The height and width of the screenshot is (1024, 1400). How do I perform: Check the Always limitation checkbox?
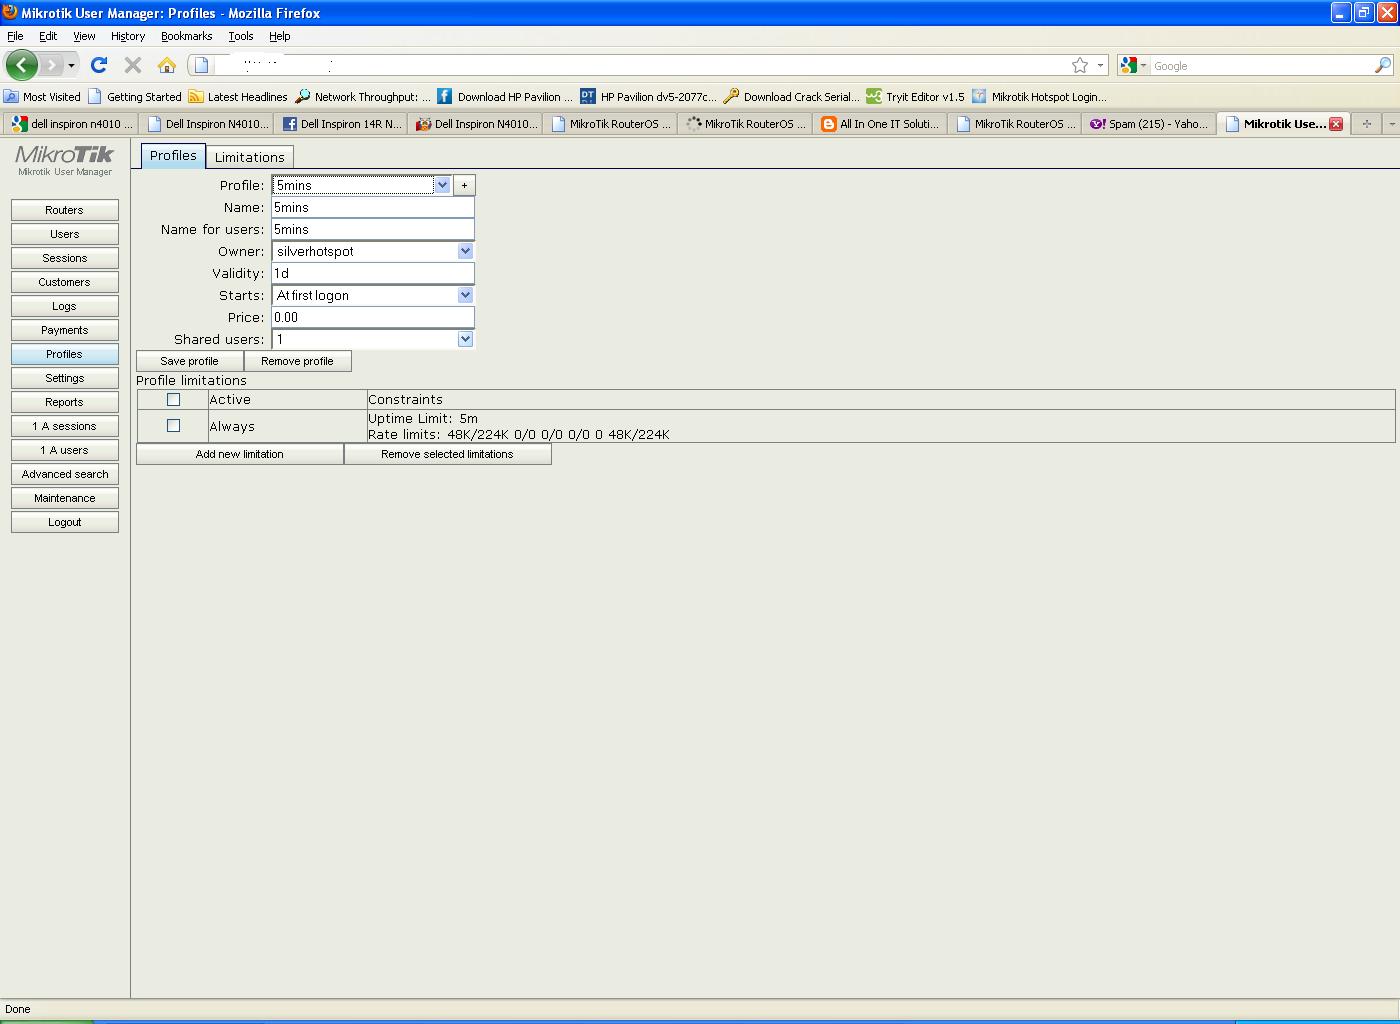pos(173,425)
